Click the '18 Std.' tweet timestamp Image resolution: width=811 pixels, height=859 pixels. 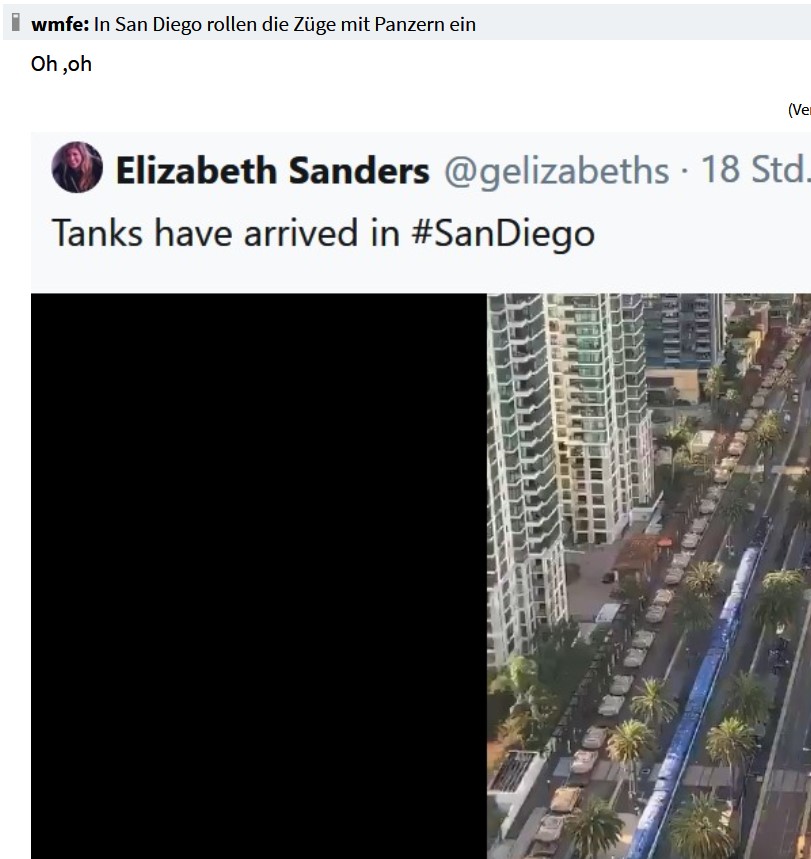coord(756,169)
